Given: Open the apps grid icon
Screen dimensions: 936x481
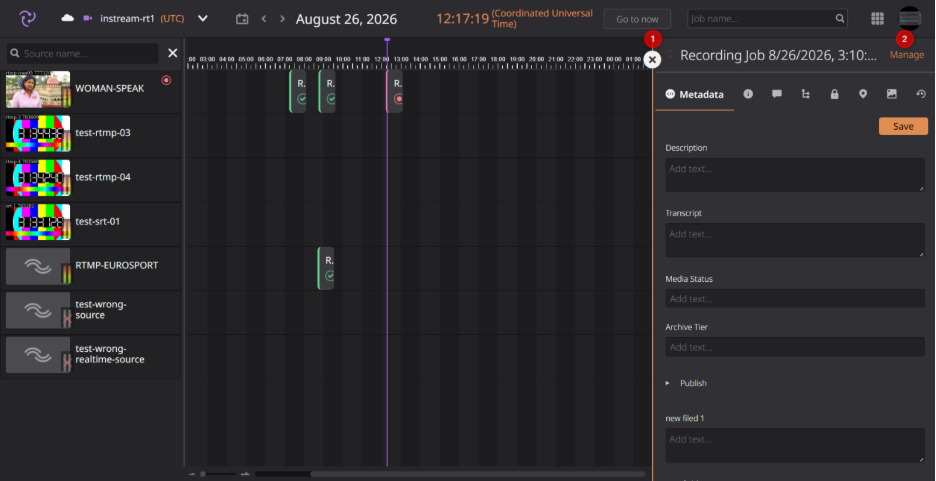Looking at the screenshot, I should pyautogui.click(x=877, y=18).
